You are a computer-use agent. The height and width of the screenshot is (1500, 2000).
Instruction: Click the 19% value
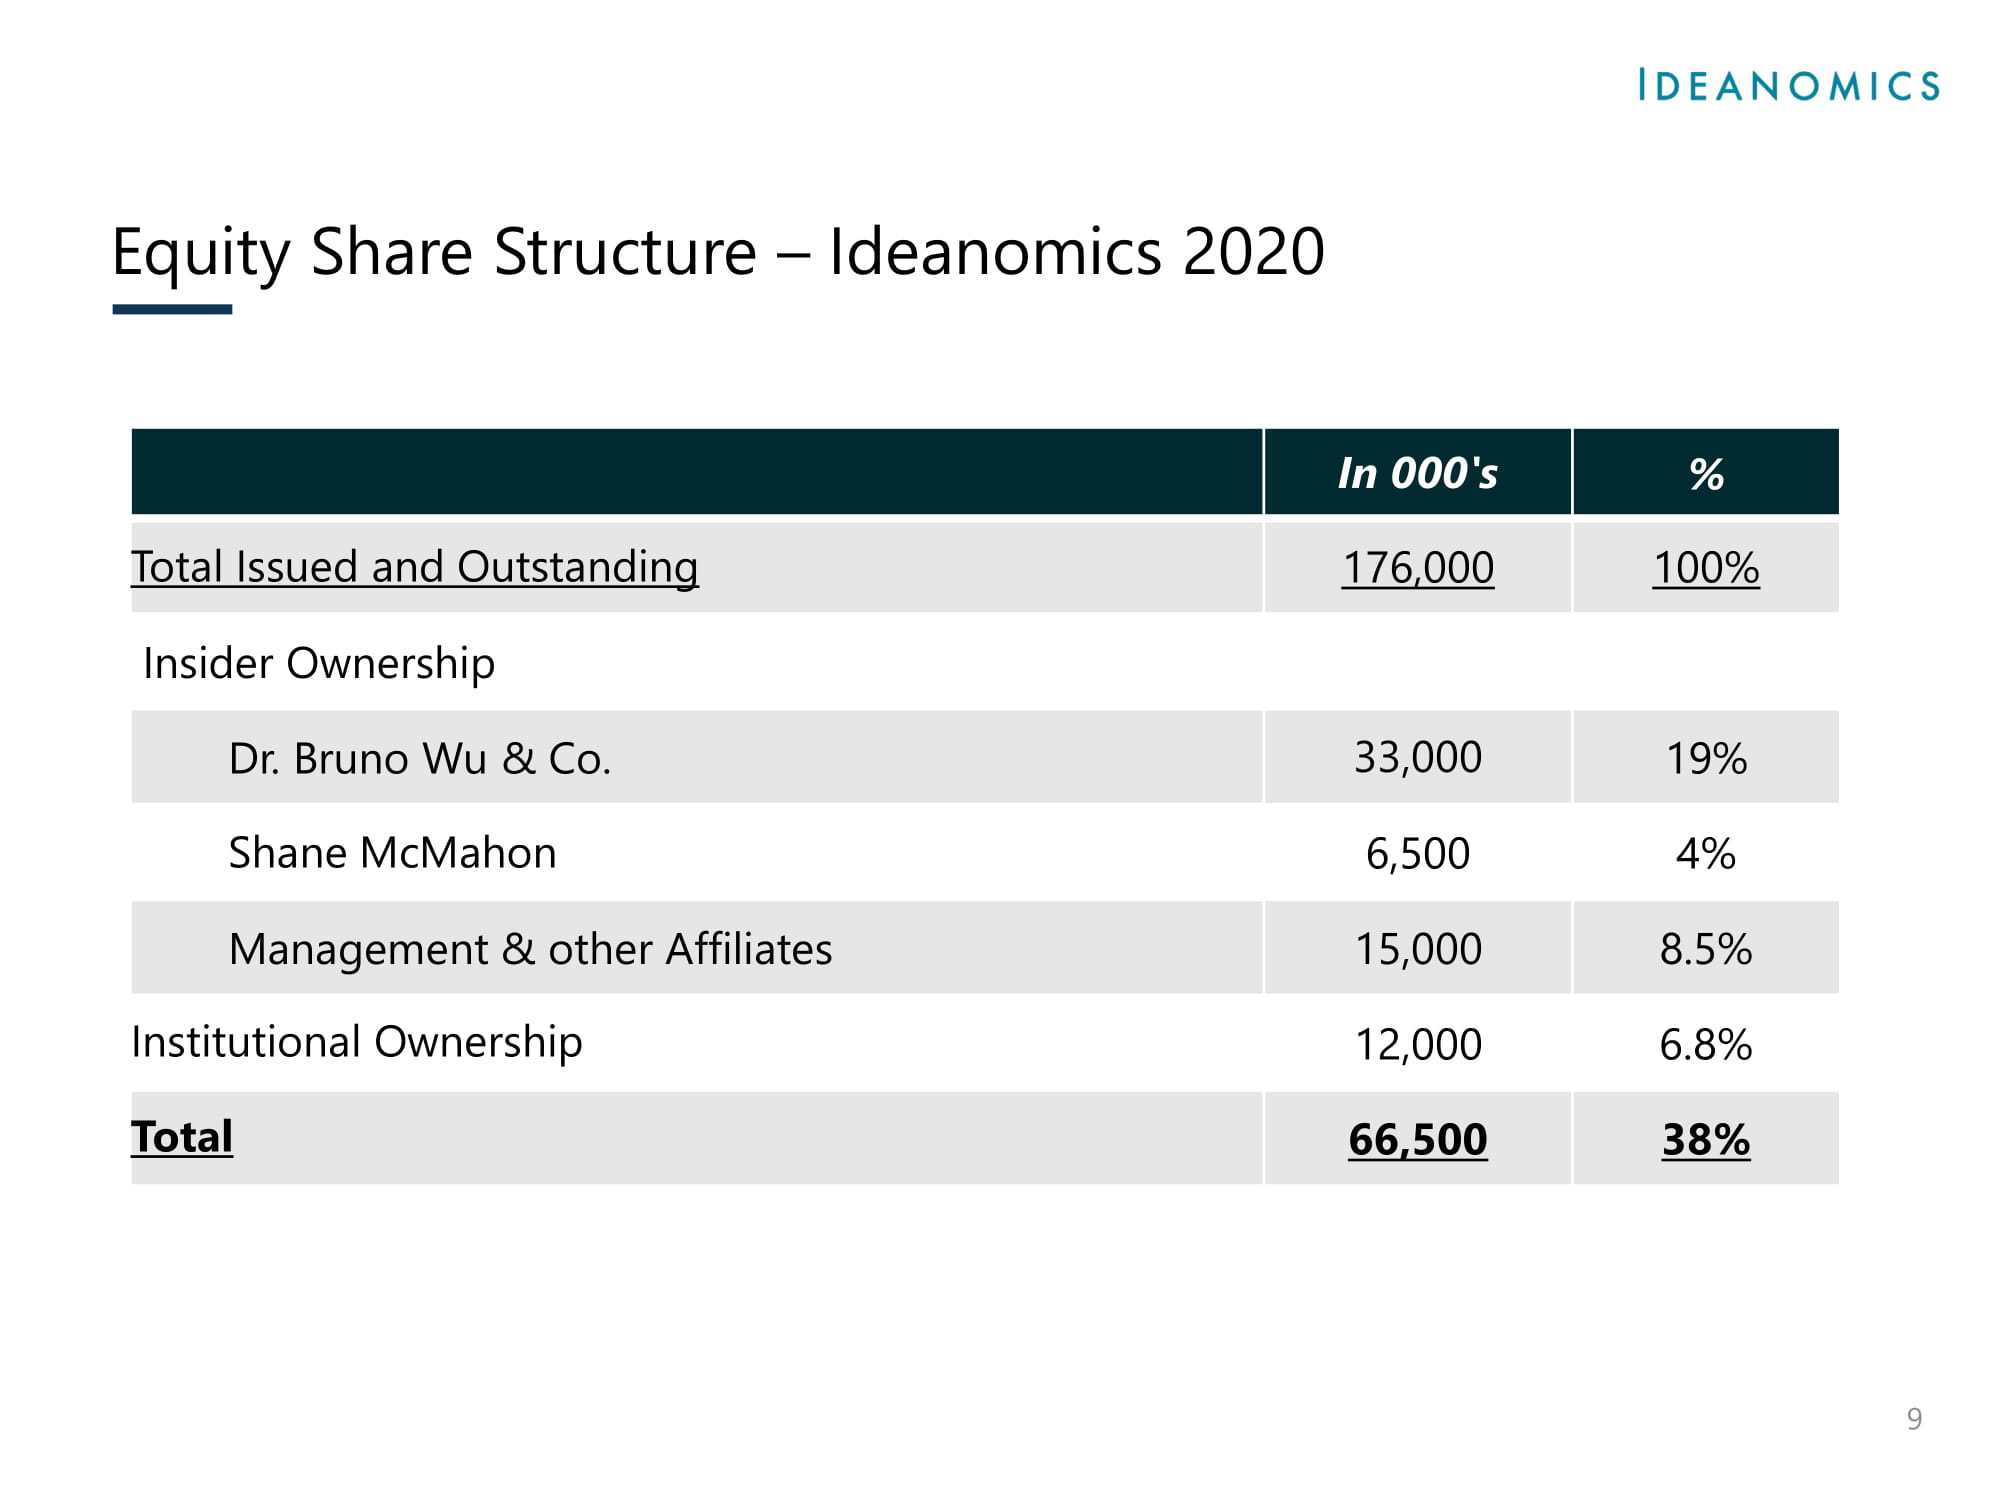pyautogui.click(x=1706, y=758)
